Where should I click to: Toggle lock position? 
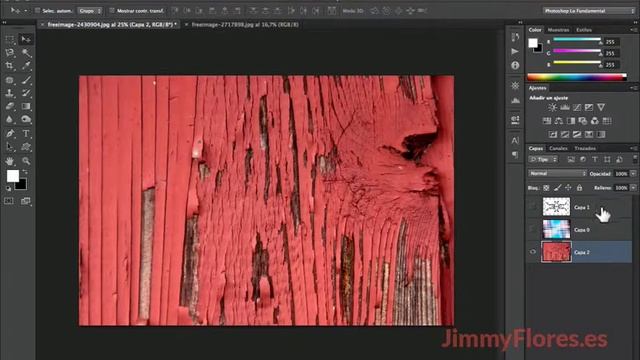coord(568,188)
